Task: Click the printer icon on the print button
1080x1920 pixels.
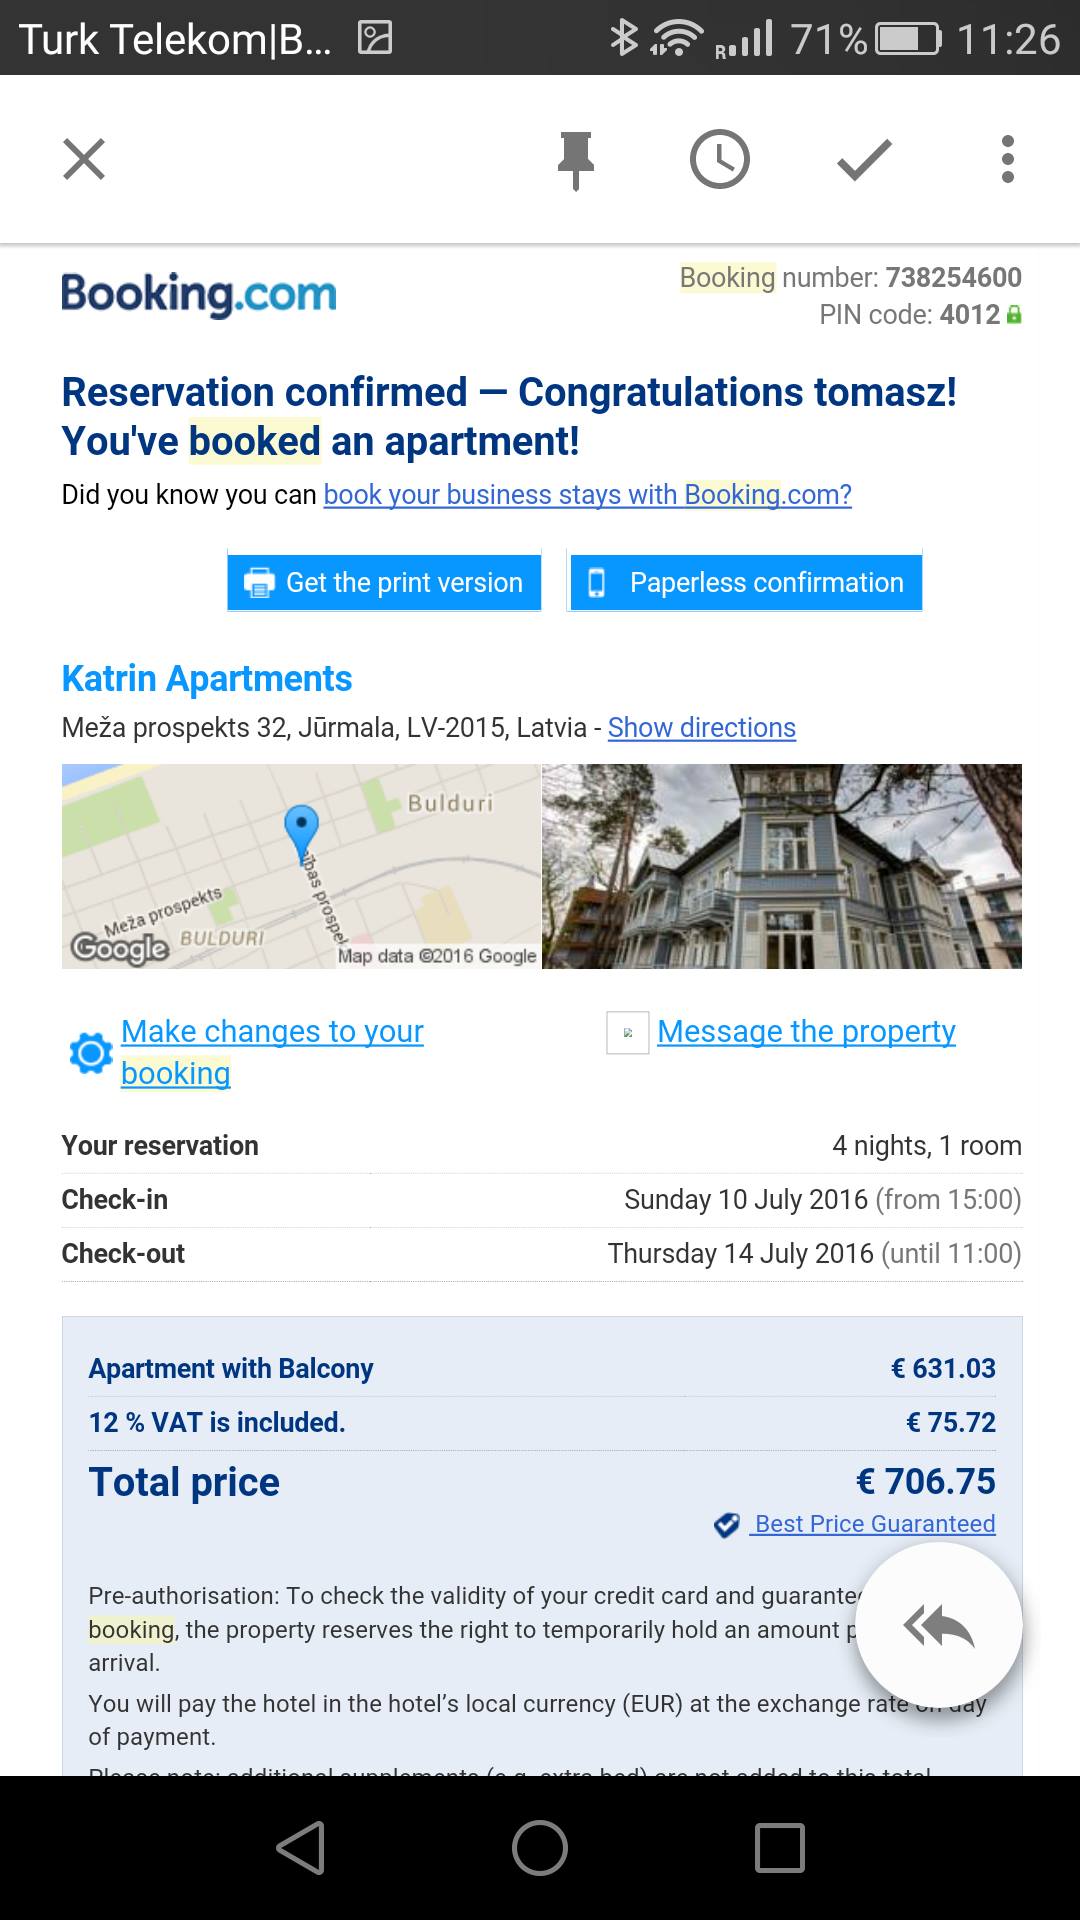Action: point(260,581)
